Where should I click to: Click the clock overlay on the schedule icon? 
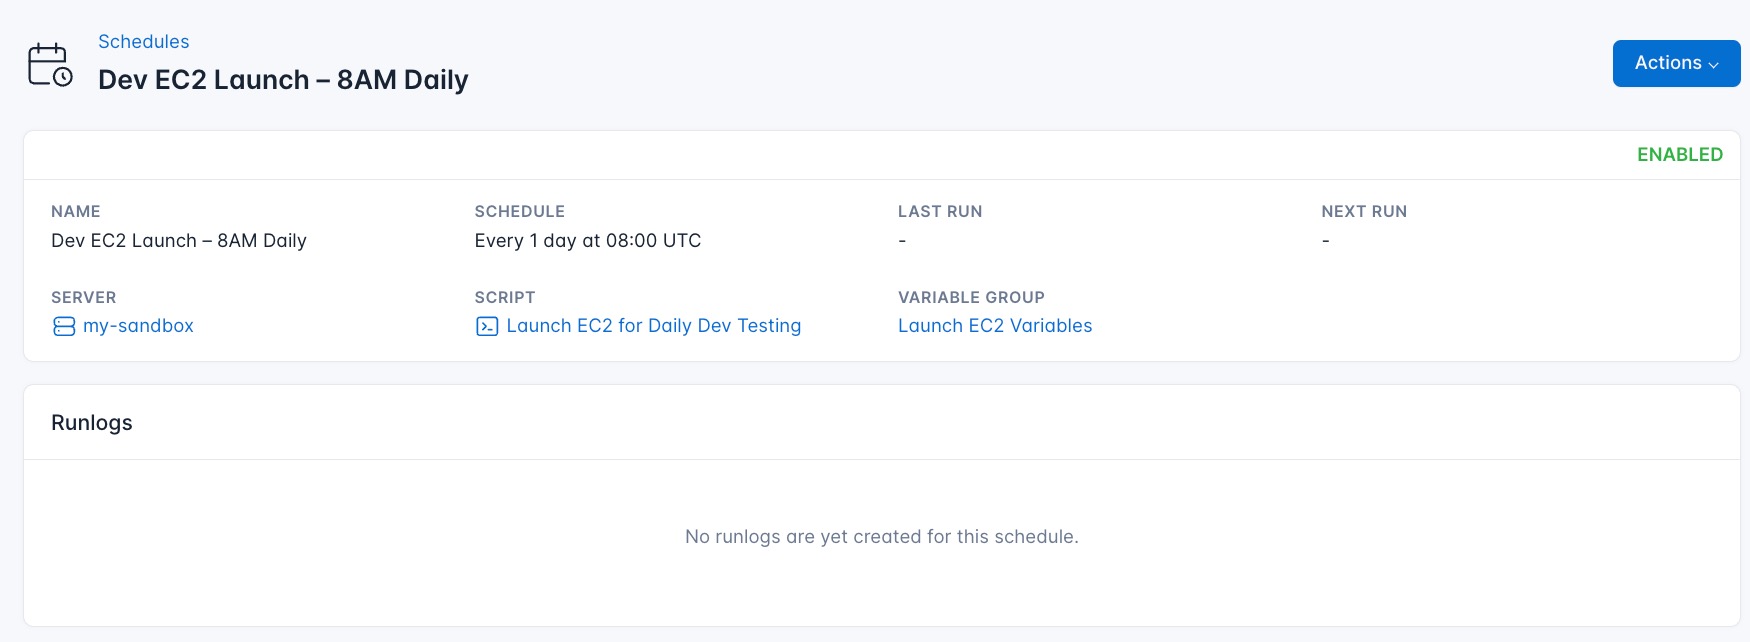pos(64,75)
